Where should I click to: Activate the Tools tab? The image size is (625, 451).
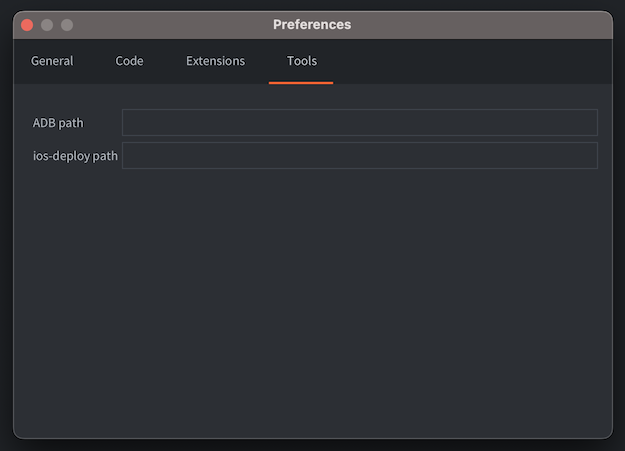302,61
